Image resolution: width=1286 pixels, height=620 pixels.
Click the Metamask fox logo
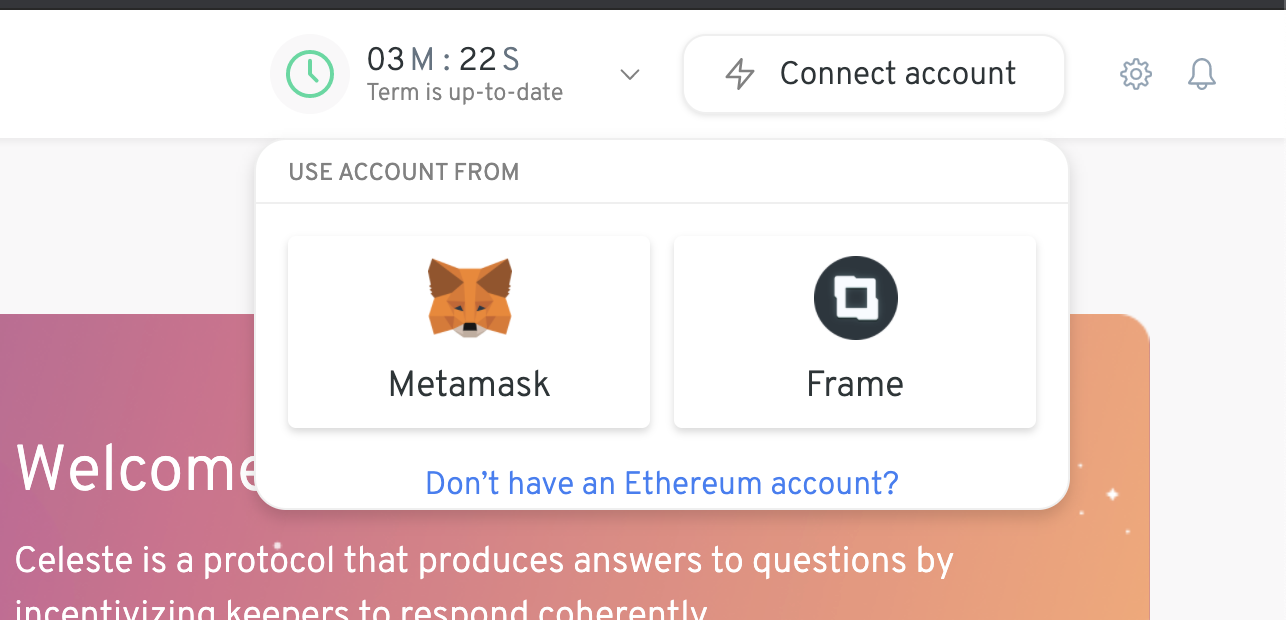coord(469,297)
